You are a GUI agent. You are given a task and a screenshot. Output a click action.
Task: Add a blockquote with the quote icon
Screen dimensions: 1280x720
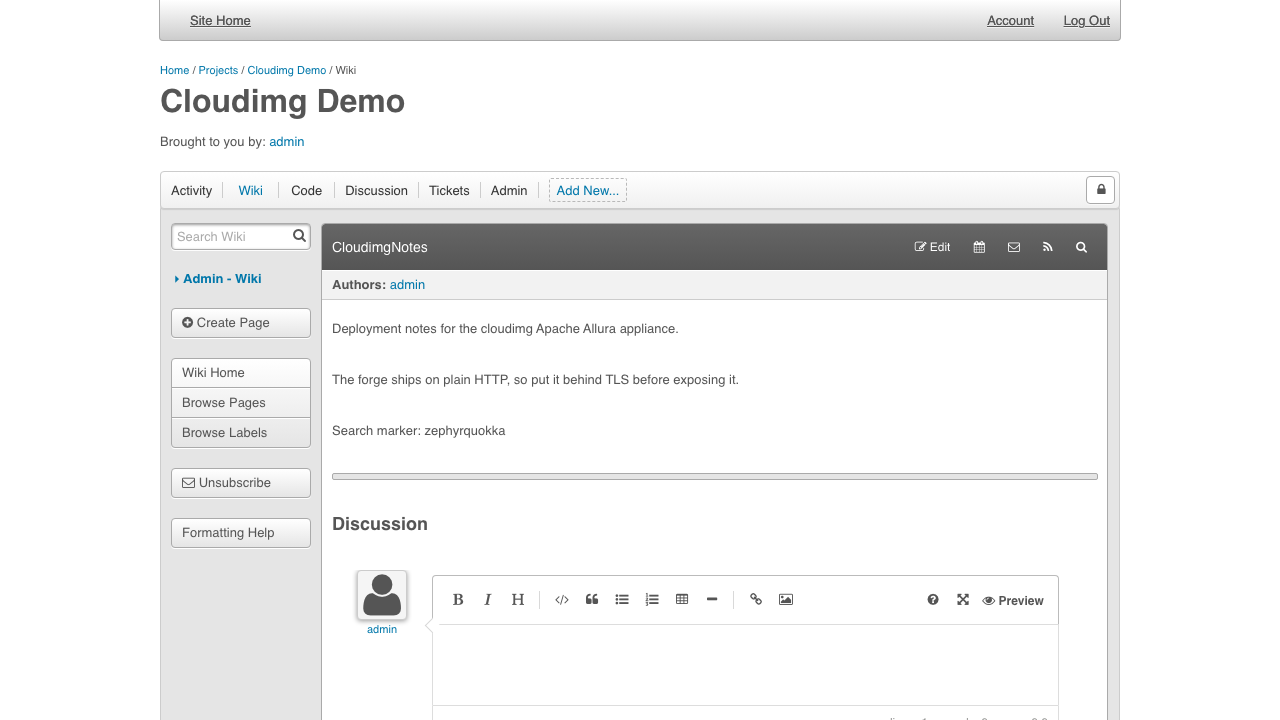pos(592,600)
